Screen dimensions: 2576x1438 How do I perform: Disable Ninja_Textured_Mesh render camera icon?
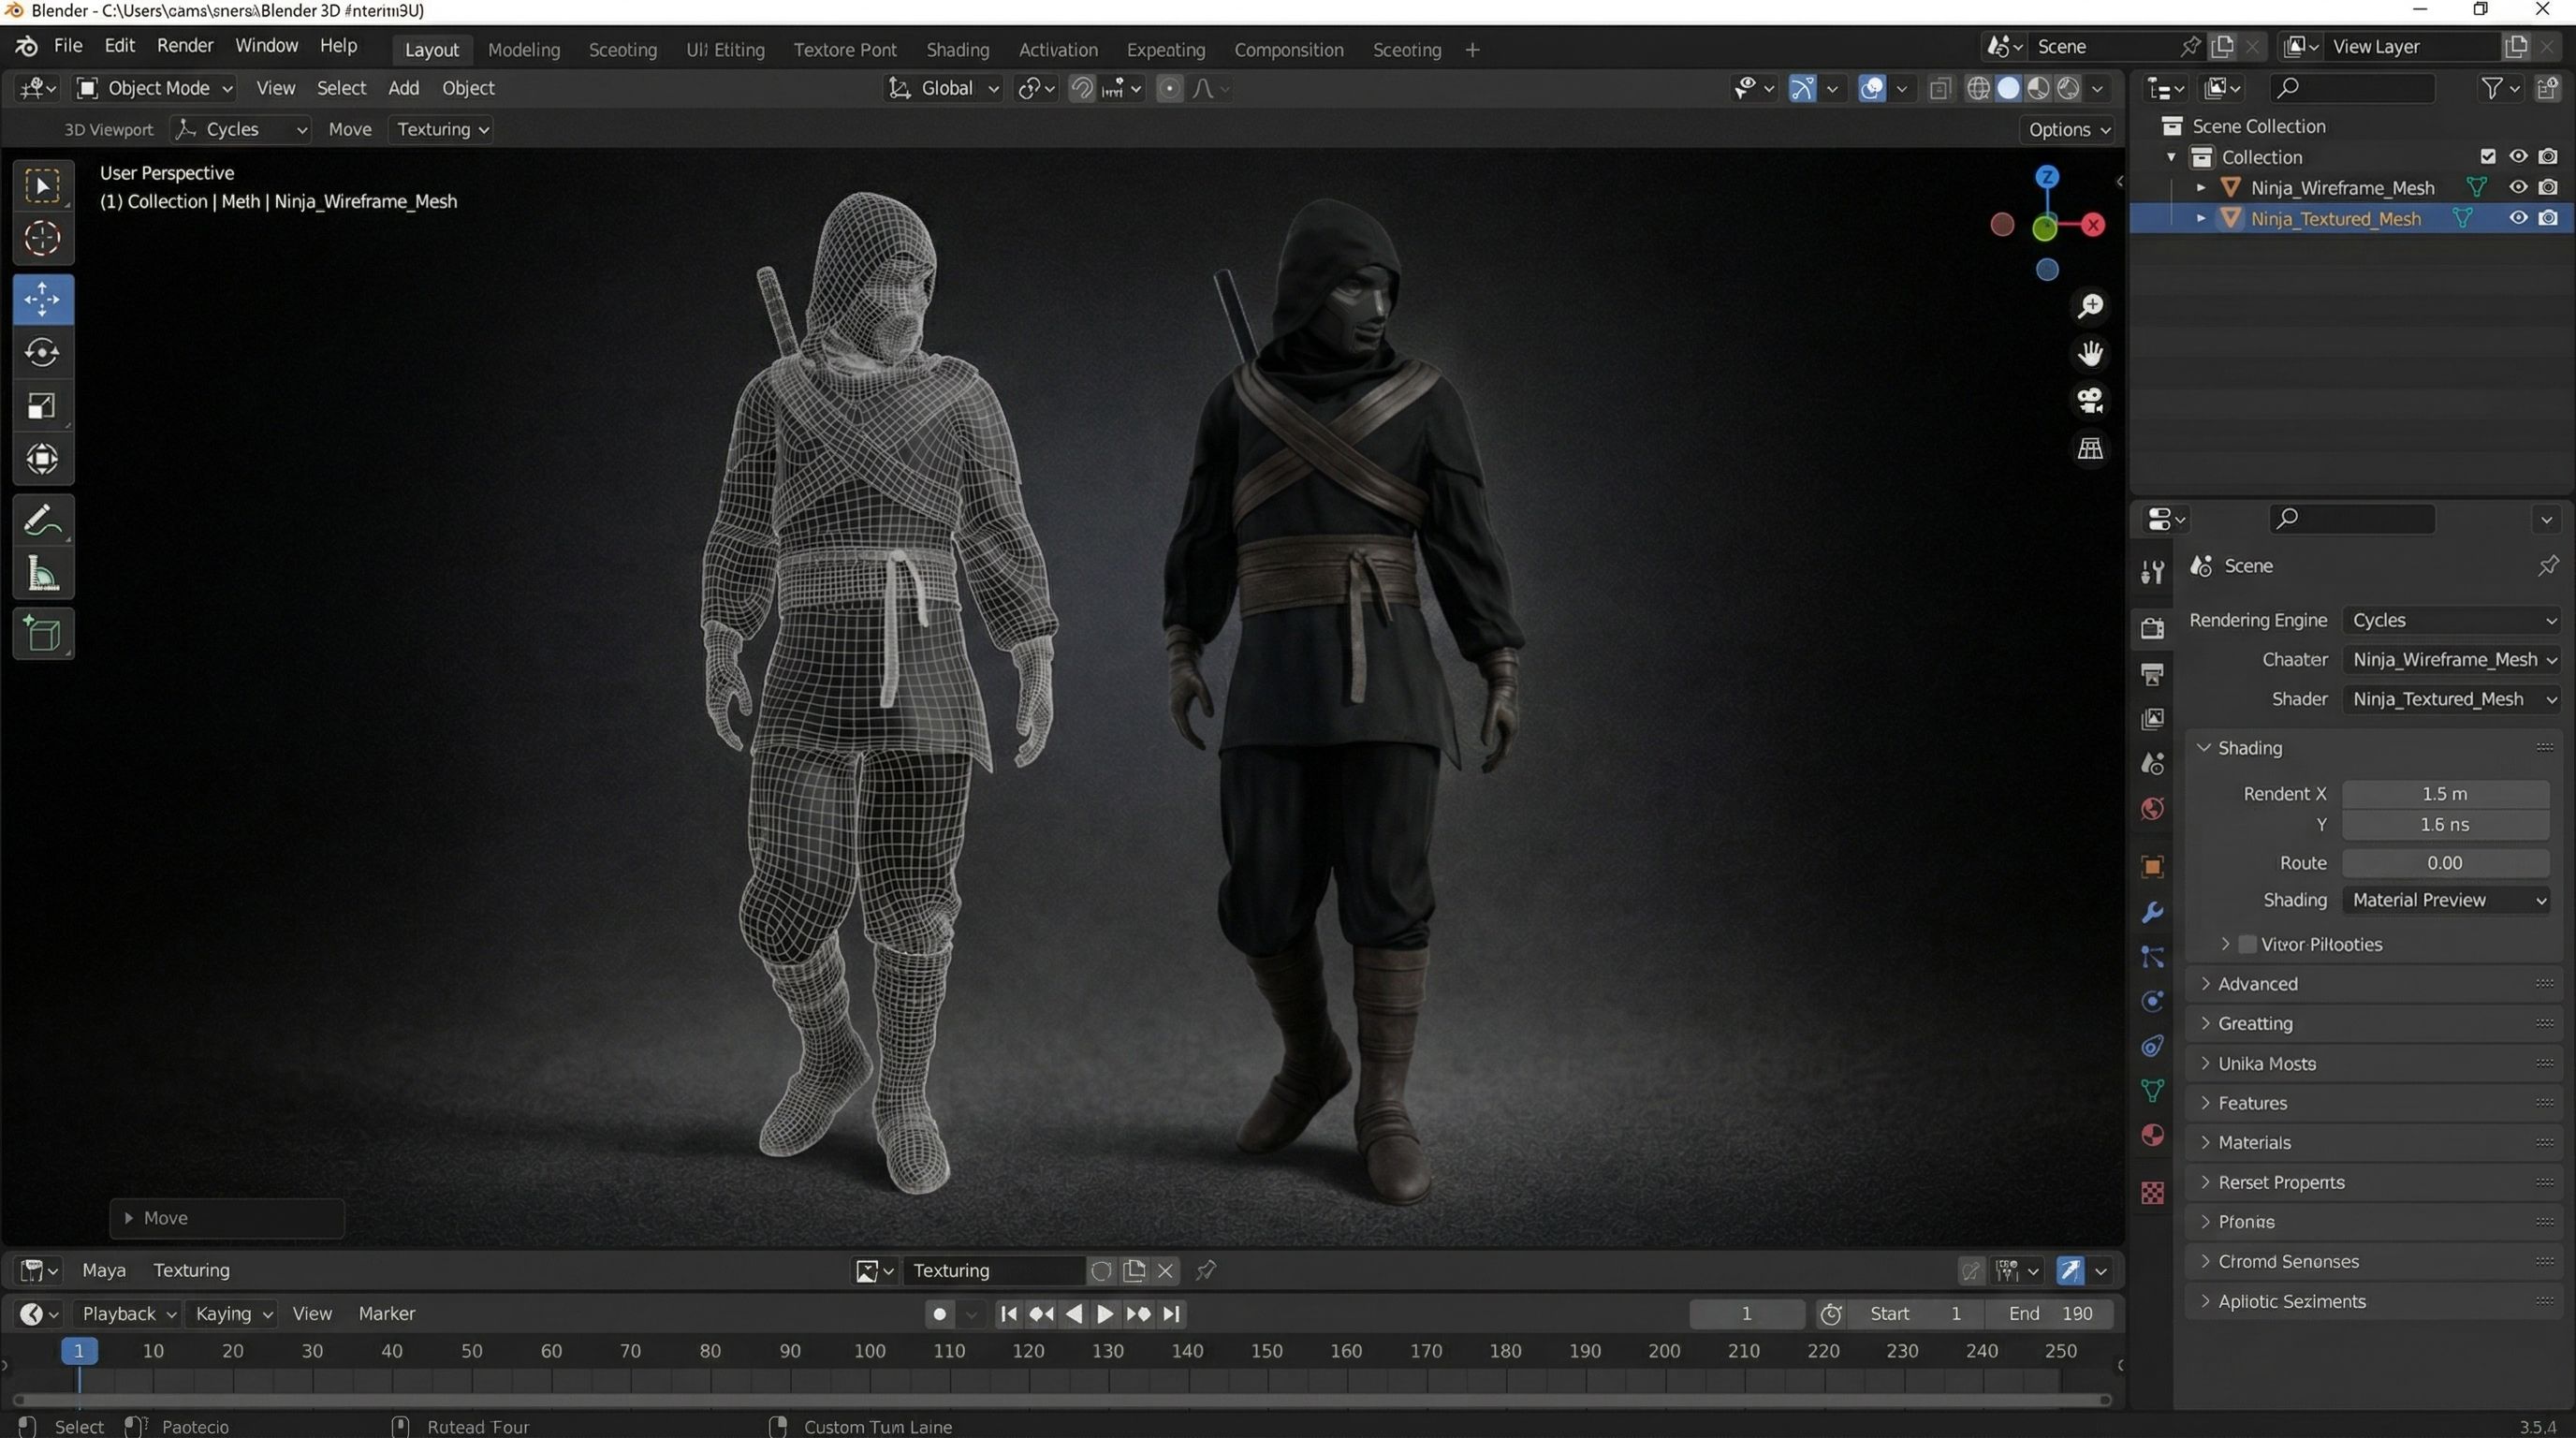coord(2548,218)
